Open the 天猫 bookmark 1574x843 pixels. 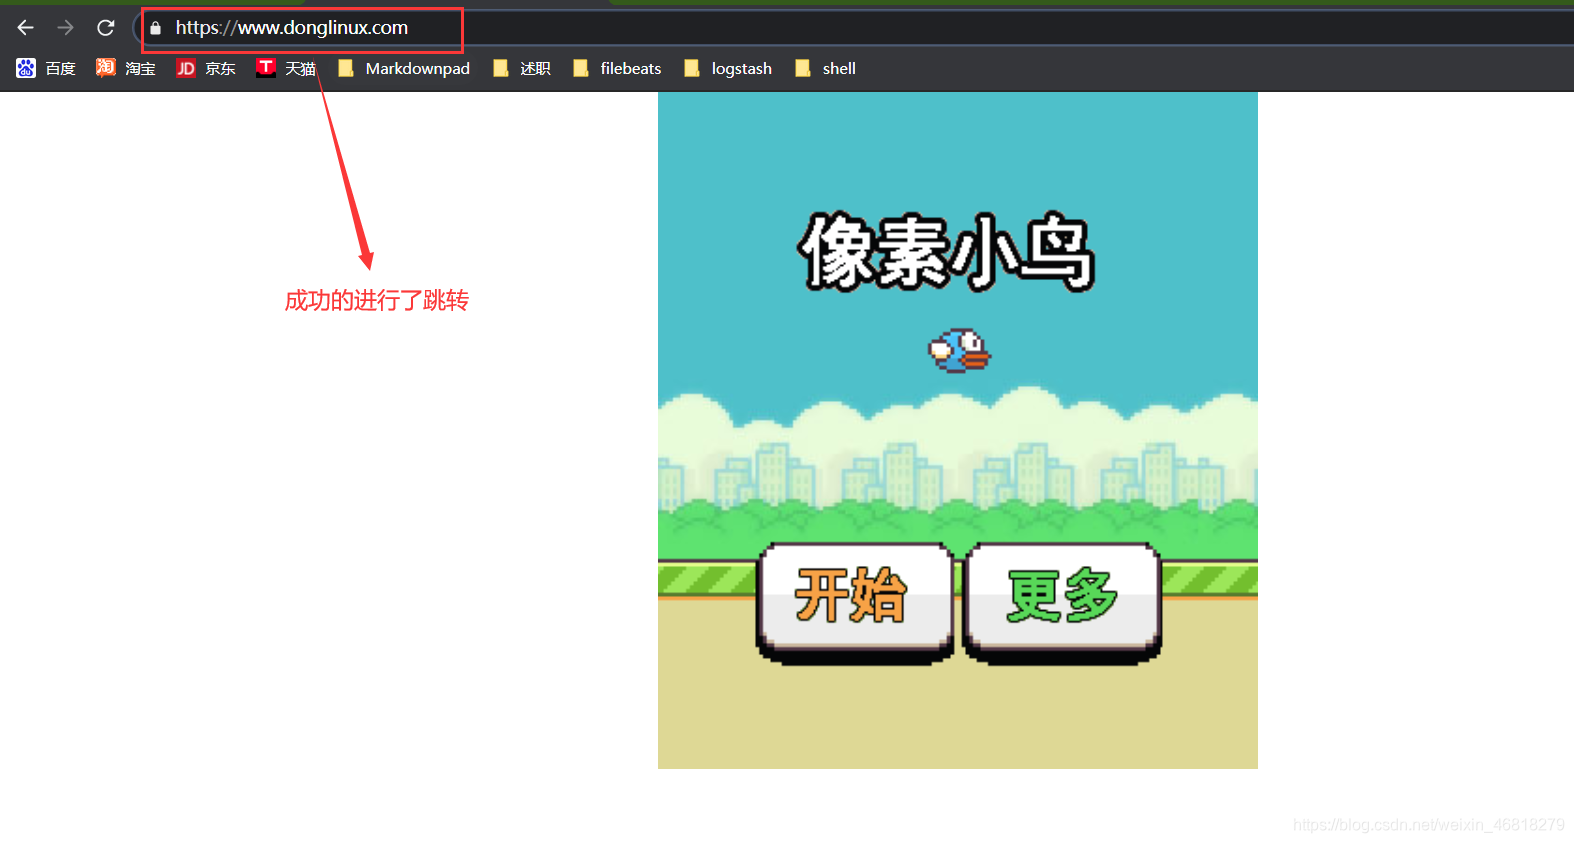click(x=286, y=68)
